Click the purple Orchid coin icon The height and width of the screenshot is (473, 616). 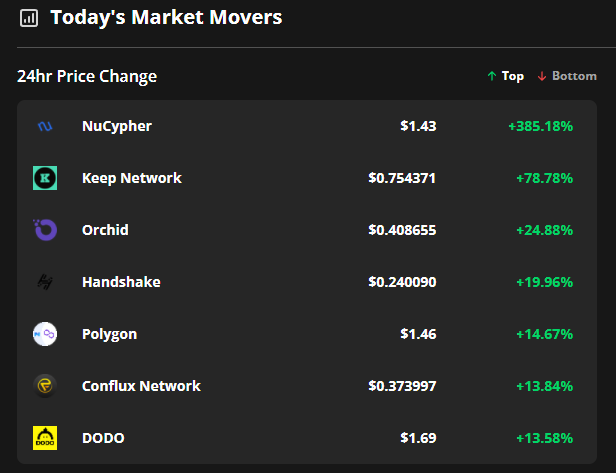(45, 230)
